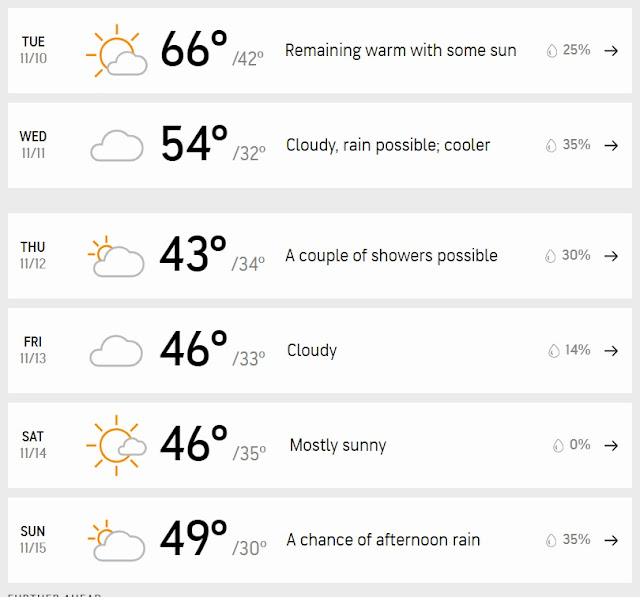Expand Saturday forecast via its arrow
The height and width of the screenshot is (597, 640).
[611, 445]
